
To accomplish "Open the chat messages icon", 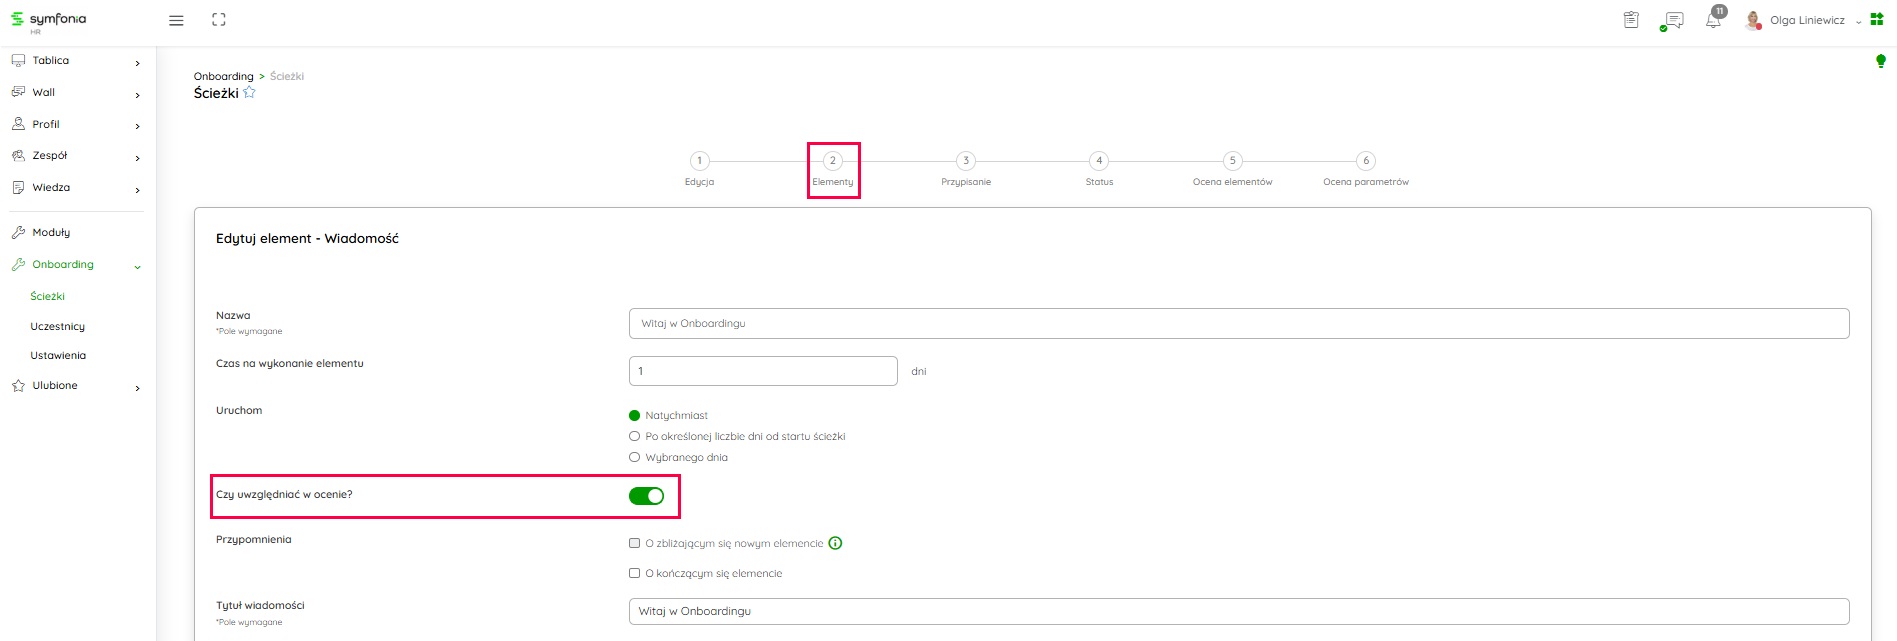I will tap(1672, 20).
